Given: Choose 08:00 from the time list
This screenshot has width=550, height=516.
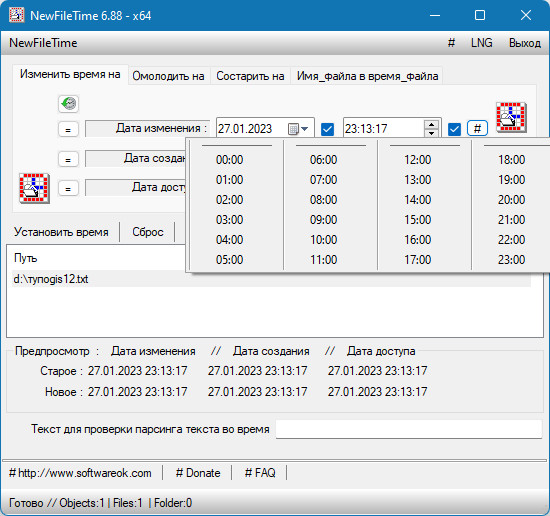Looking at the screenshot, I should pyautogui.click(x=323, y=200).
